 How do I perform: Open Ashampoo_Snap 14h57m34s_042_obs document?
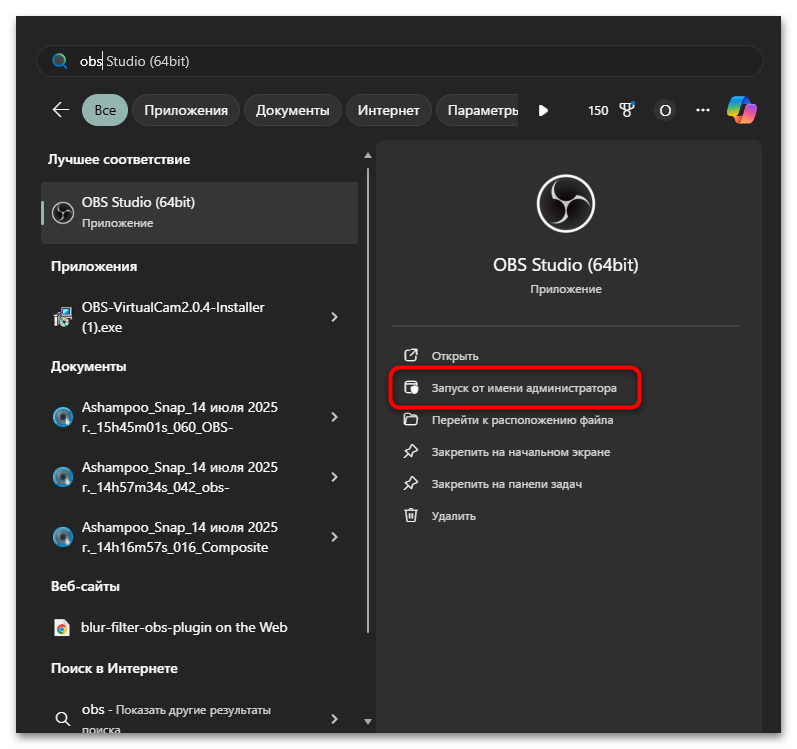199,477
